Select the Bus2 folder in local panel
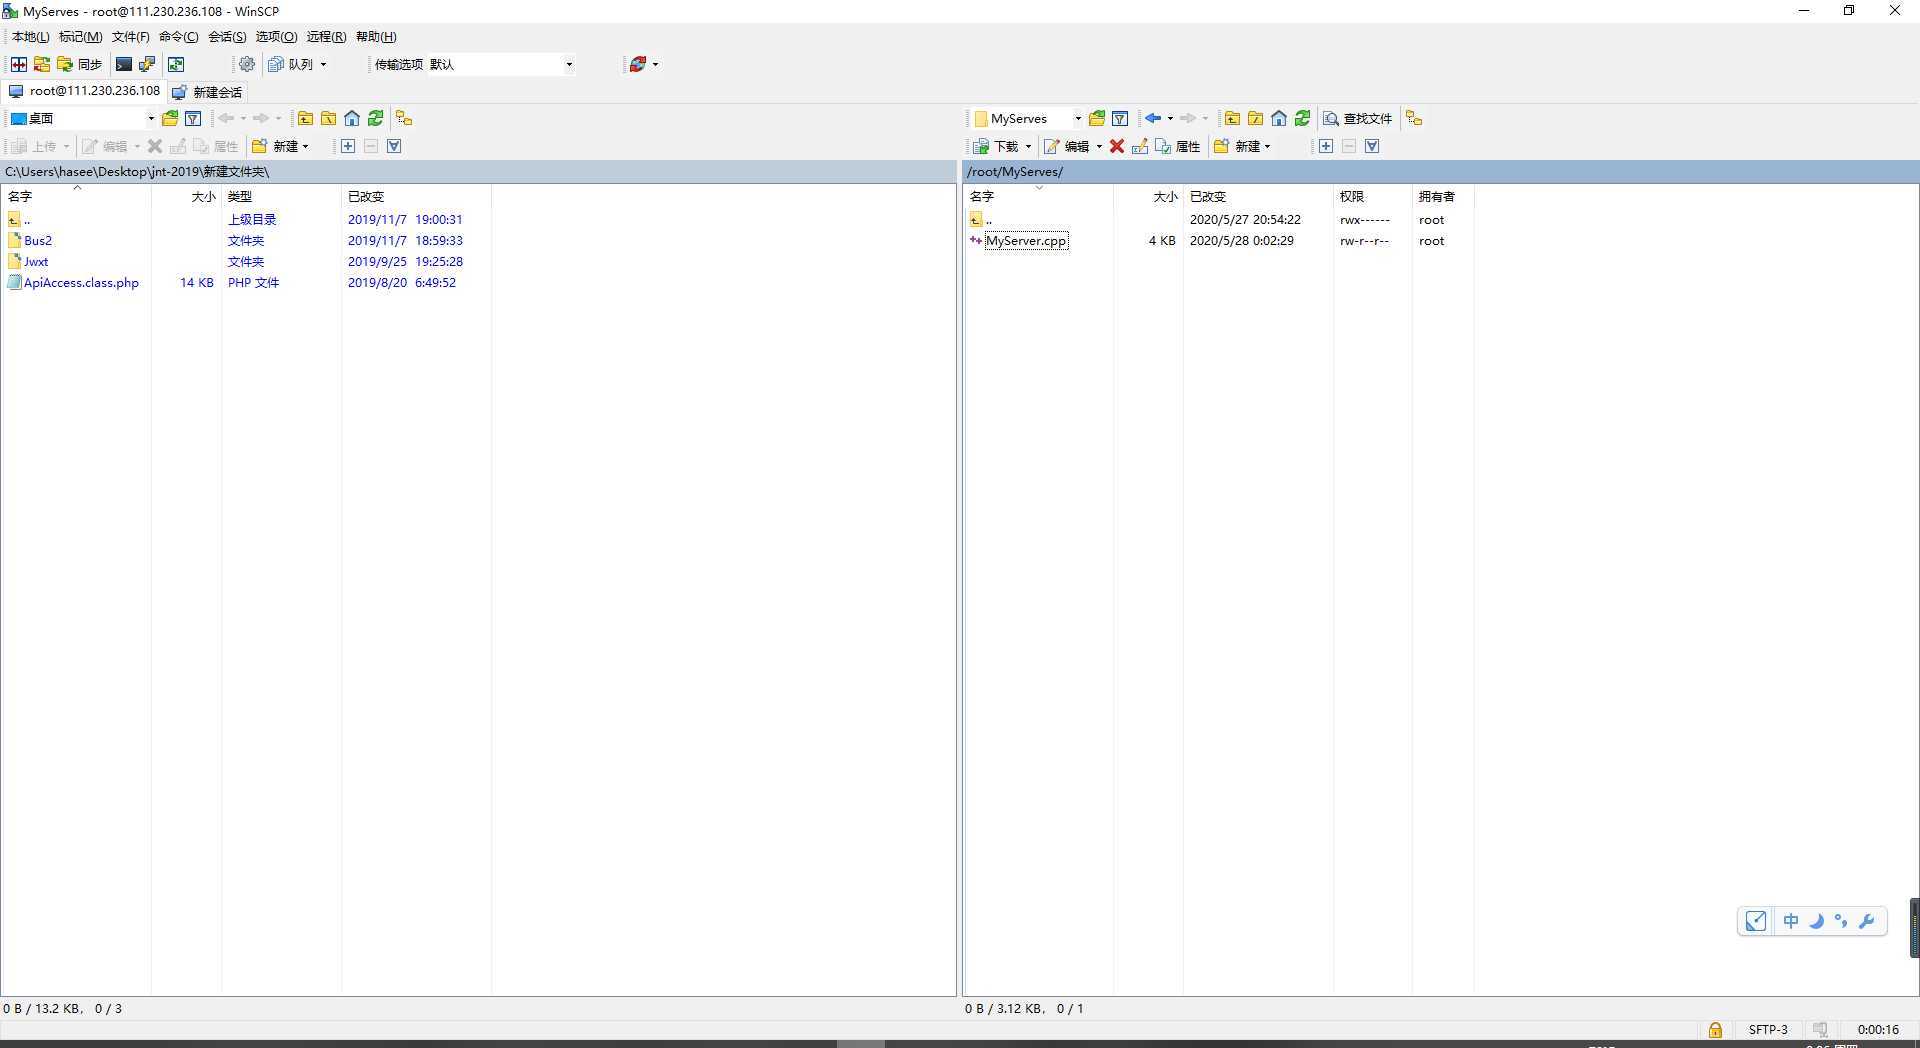The image size is (1920, 1048). [x=38, y=240]
